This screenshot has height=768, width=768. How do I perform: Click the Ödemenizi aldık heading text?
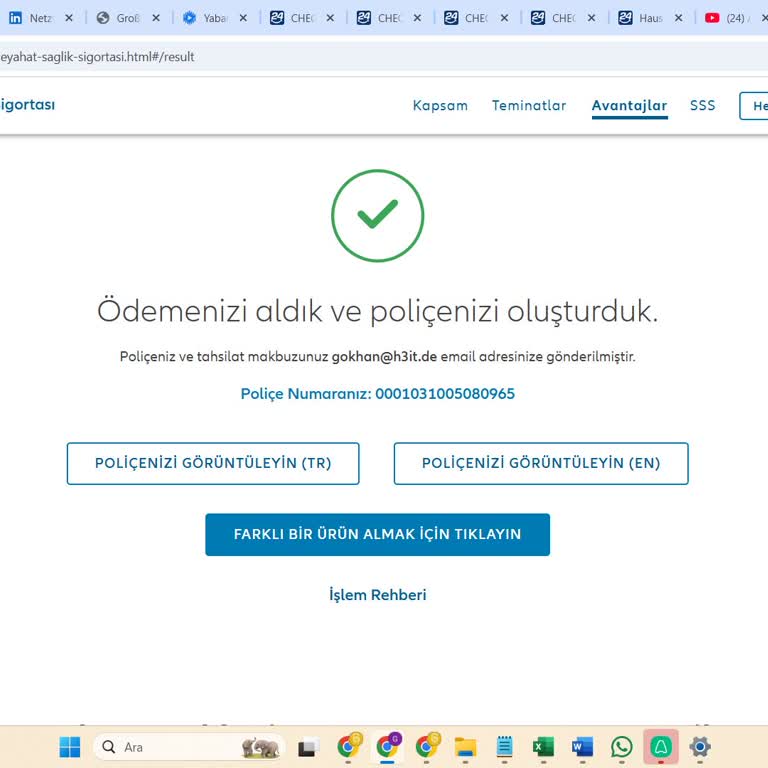click(x=378, y=311)
